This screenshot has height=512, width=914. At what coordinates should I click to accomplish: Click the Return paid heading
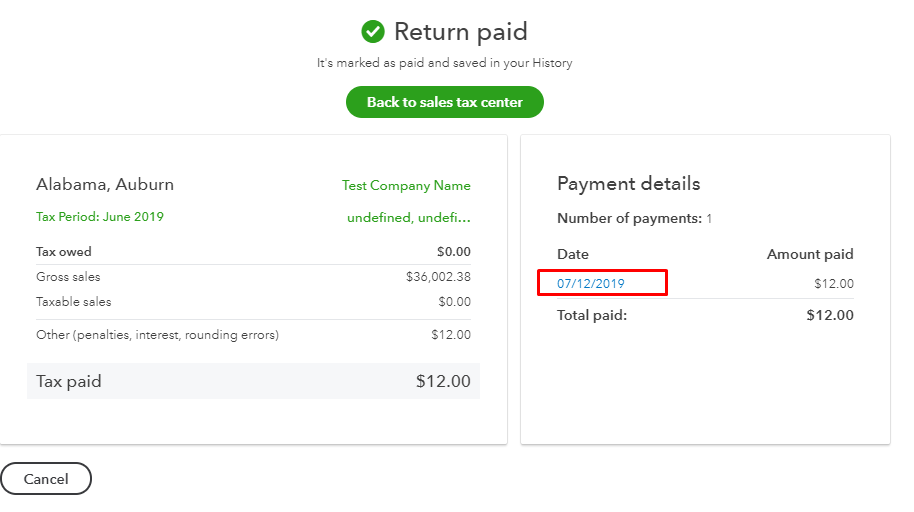click(460, 32)
